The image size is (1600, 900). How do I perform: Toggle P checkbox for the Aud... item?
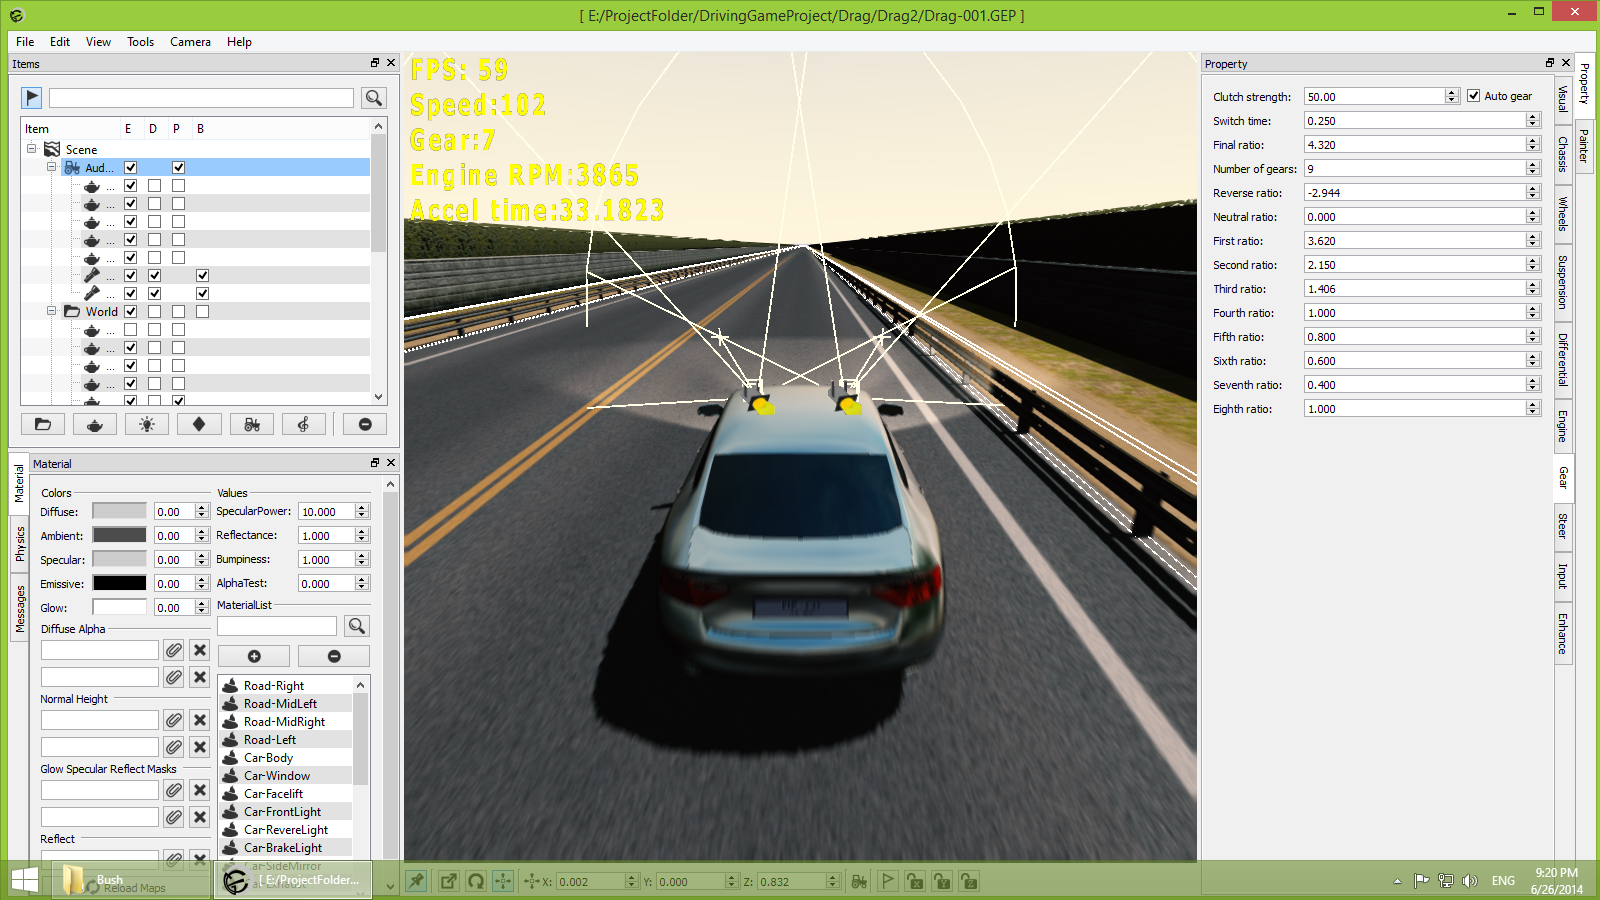pyautogui.click(x=178, y=168)
